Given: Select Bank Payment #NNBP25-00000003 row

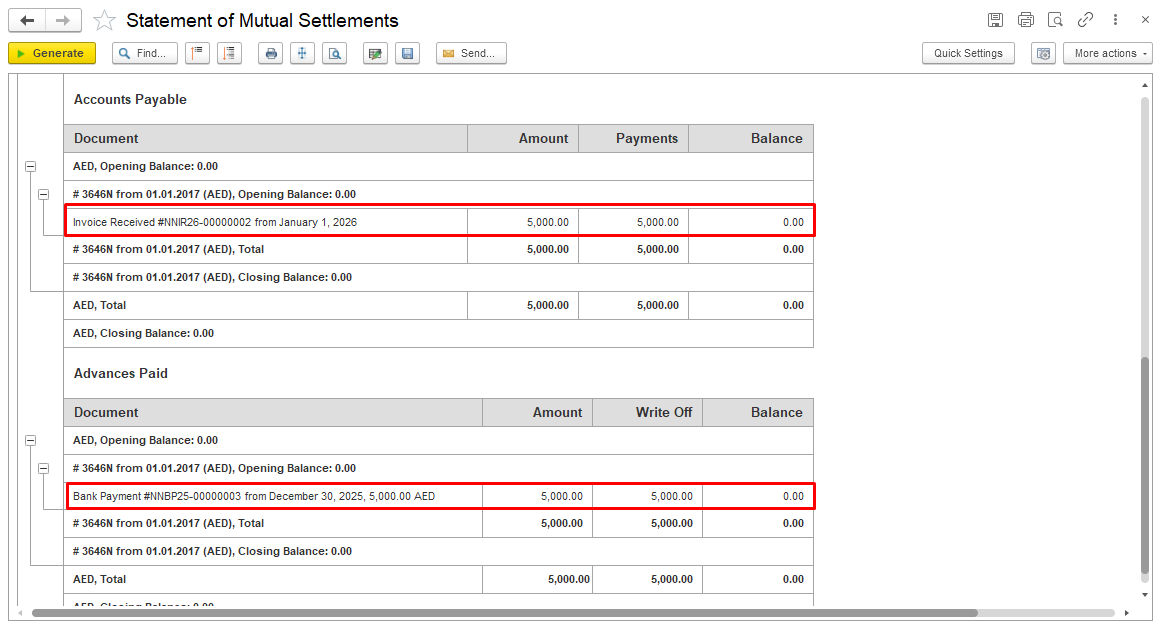Looking at the screenshot, I should click(x=440, y=496).
